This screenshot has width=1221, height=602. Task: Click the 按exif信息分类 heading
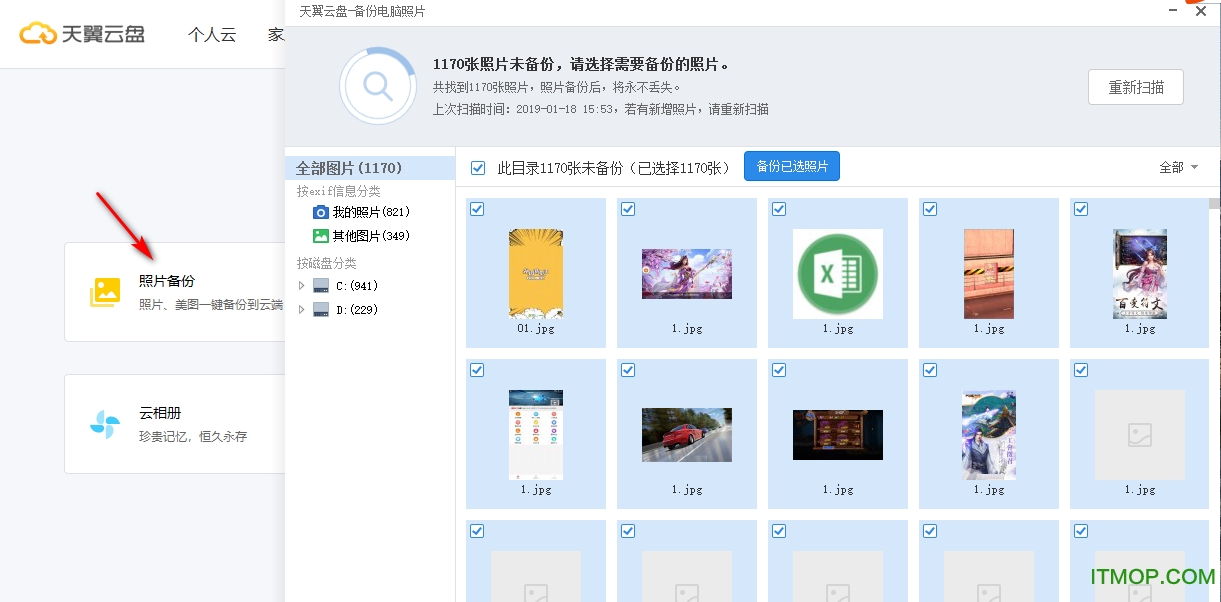pyautogui.click(x=338, y=191)
